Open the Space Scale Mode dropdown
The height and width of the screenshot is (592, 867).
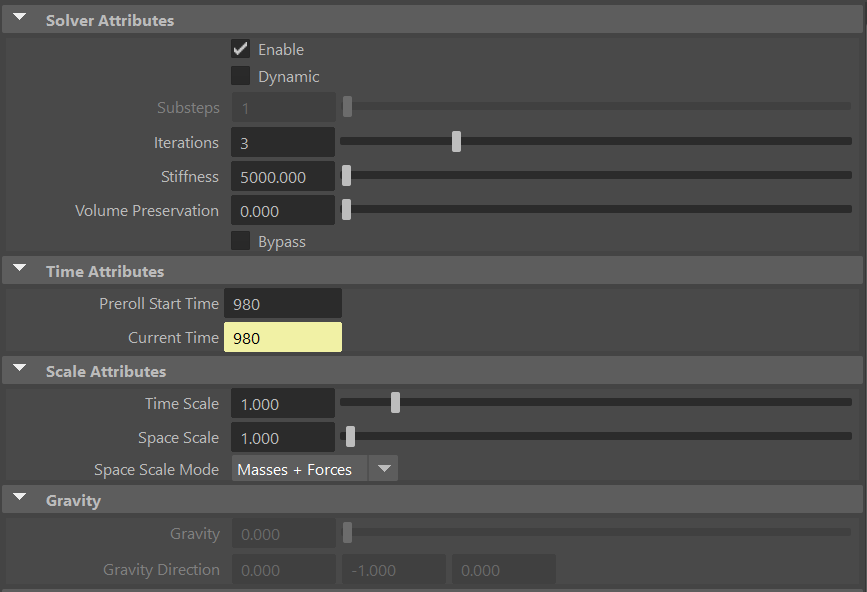click(x=383, y=467)
